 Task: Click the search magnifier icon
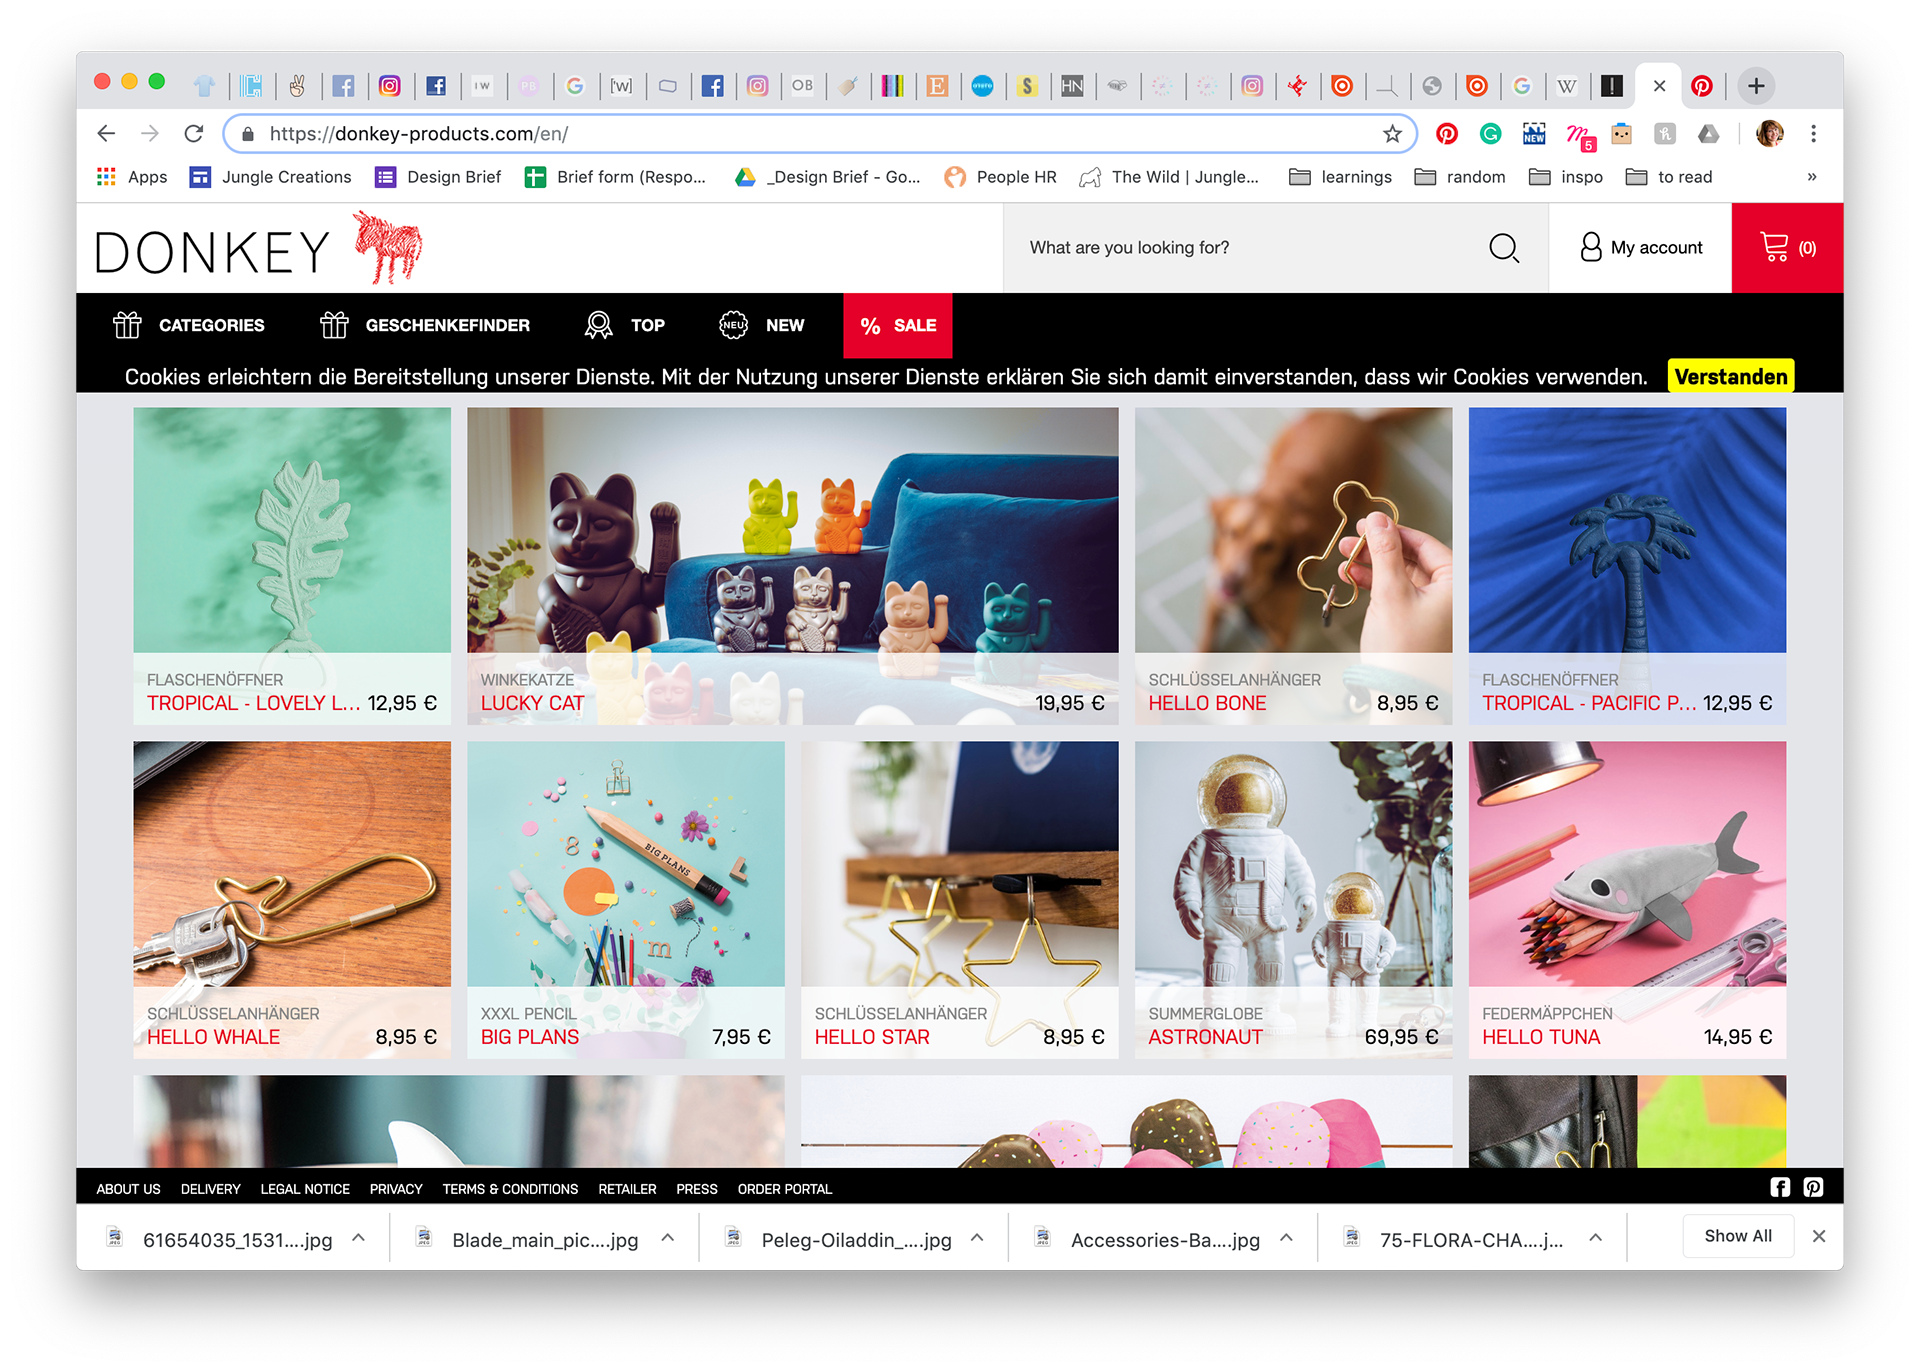1503,248
